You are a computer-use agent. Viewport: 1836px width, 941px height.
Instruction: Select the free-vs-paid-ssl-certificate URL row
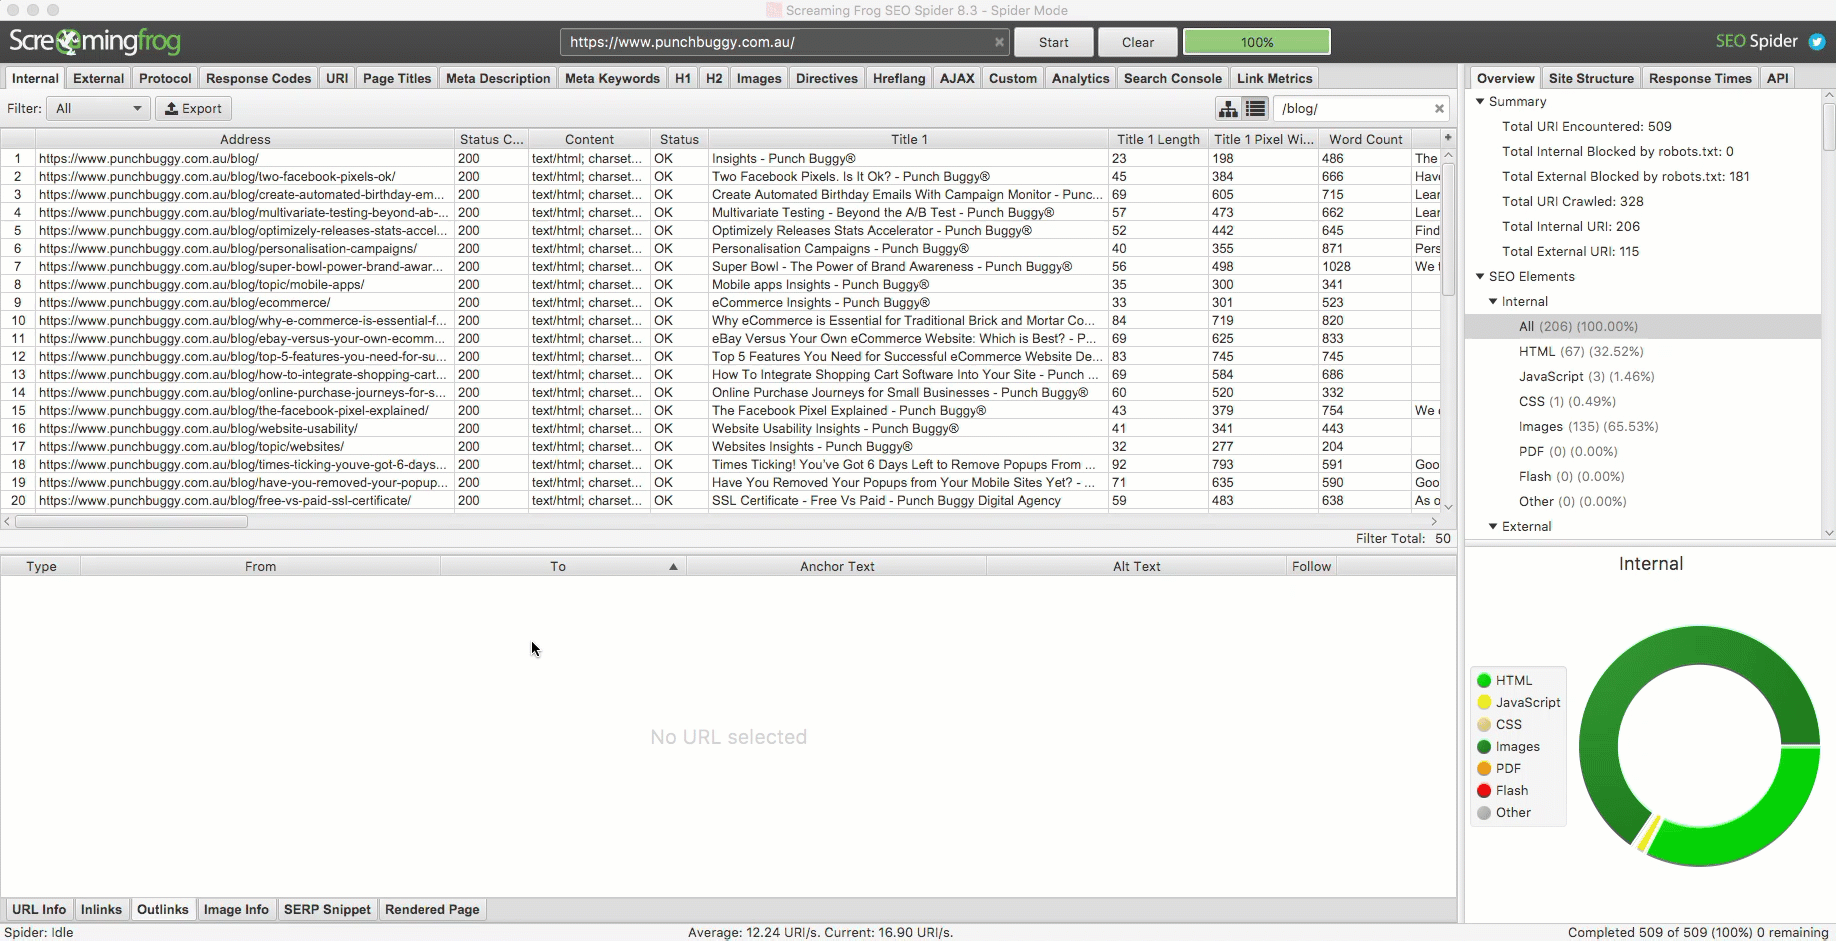pos(720,500)
